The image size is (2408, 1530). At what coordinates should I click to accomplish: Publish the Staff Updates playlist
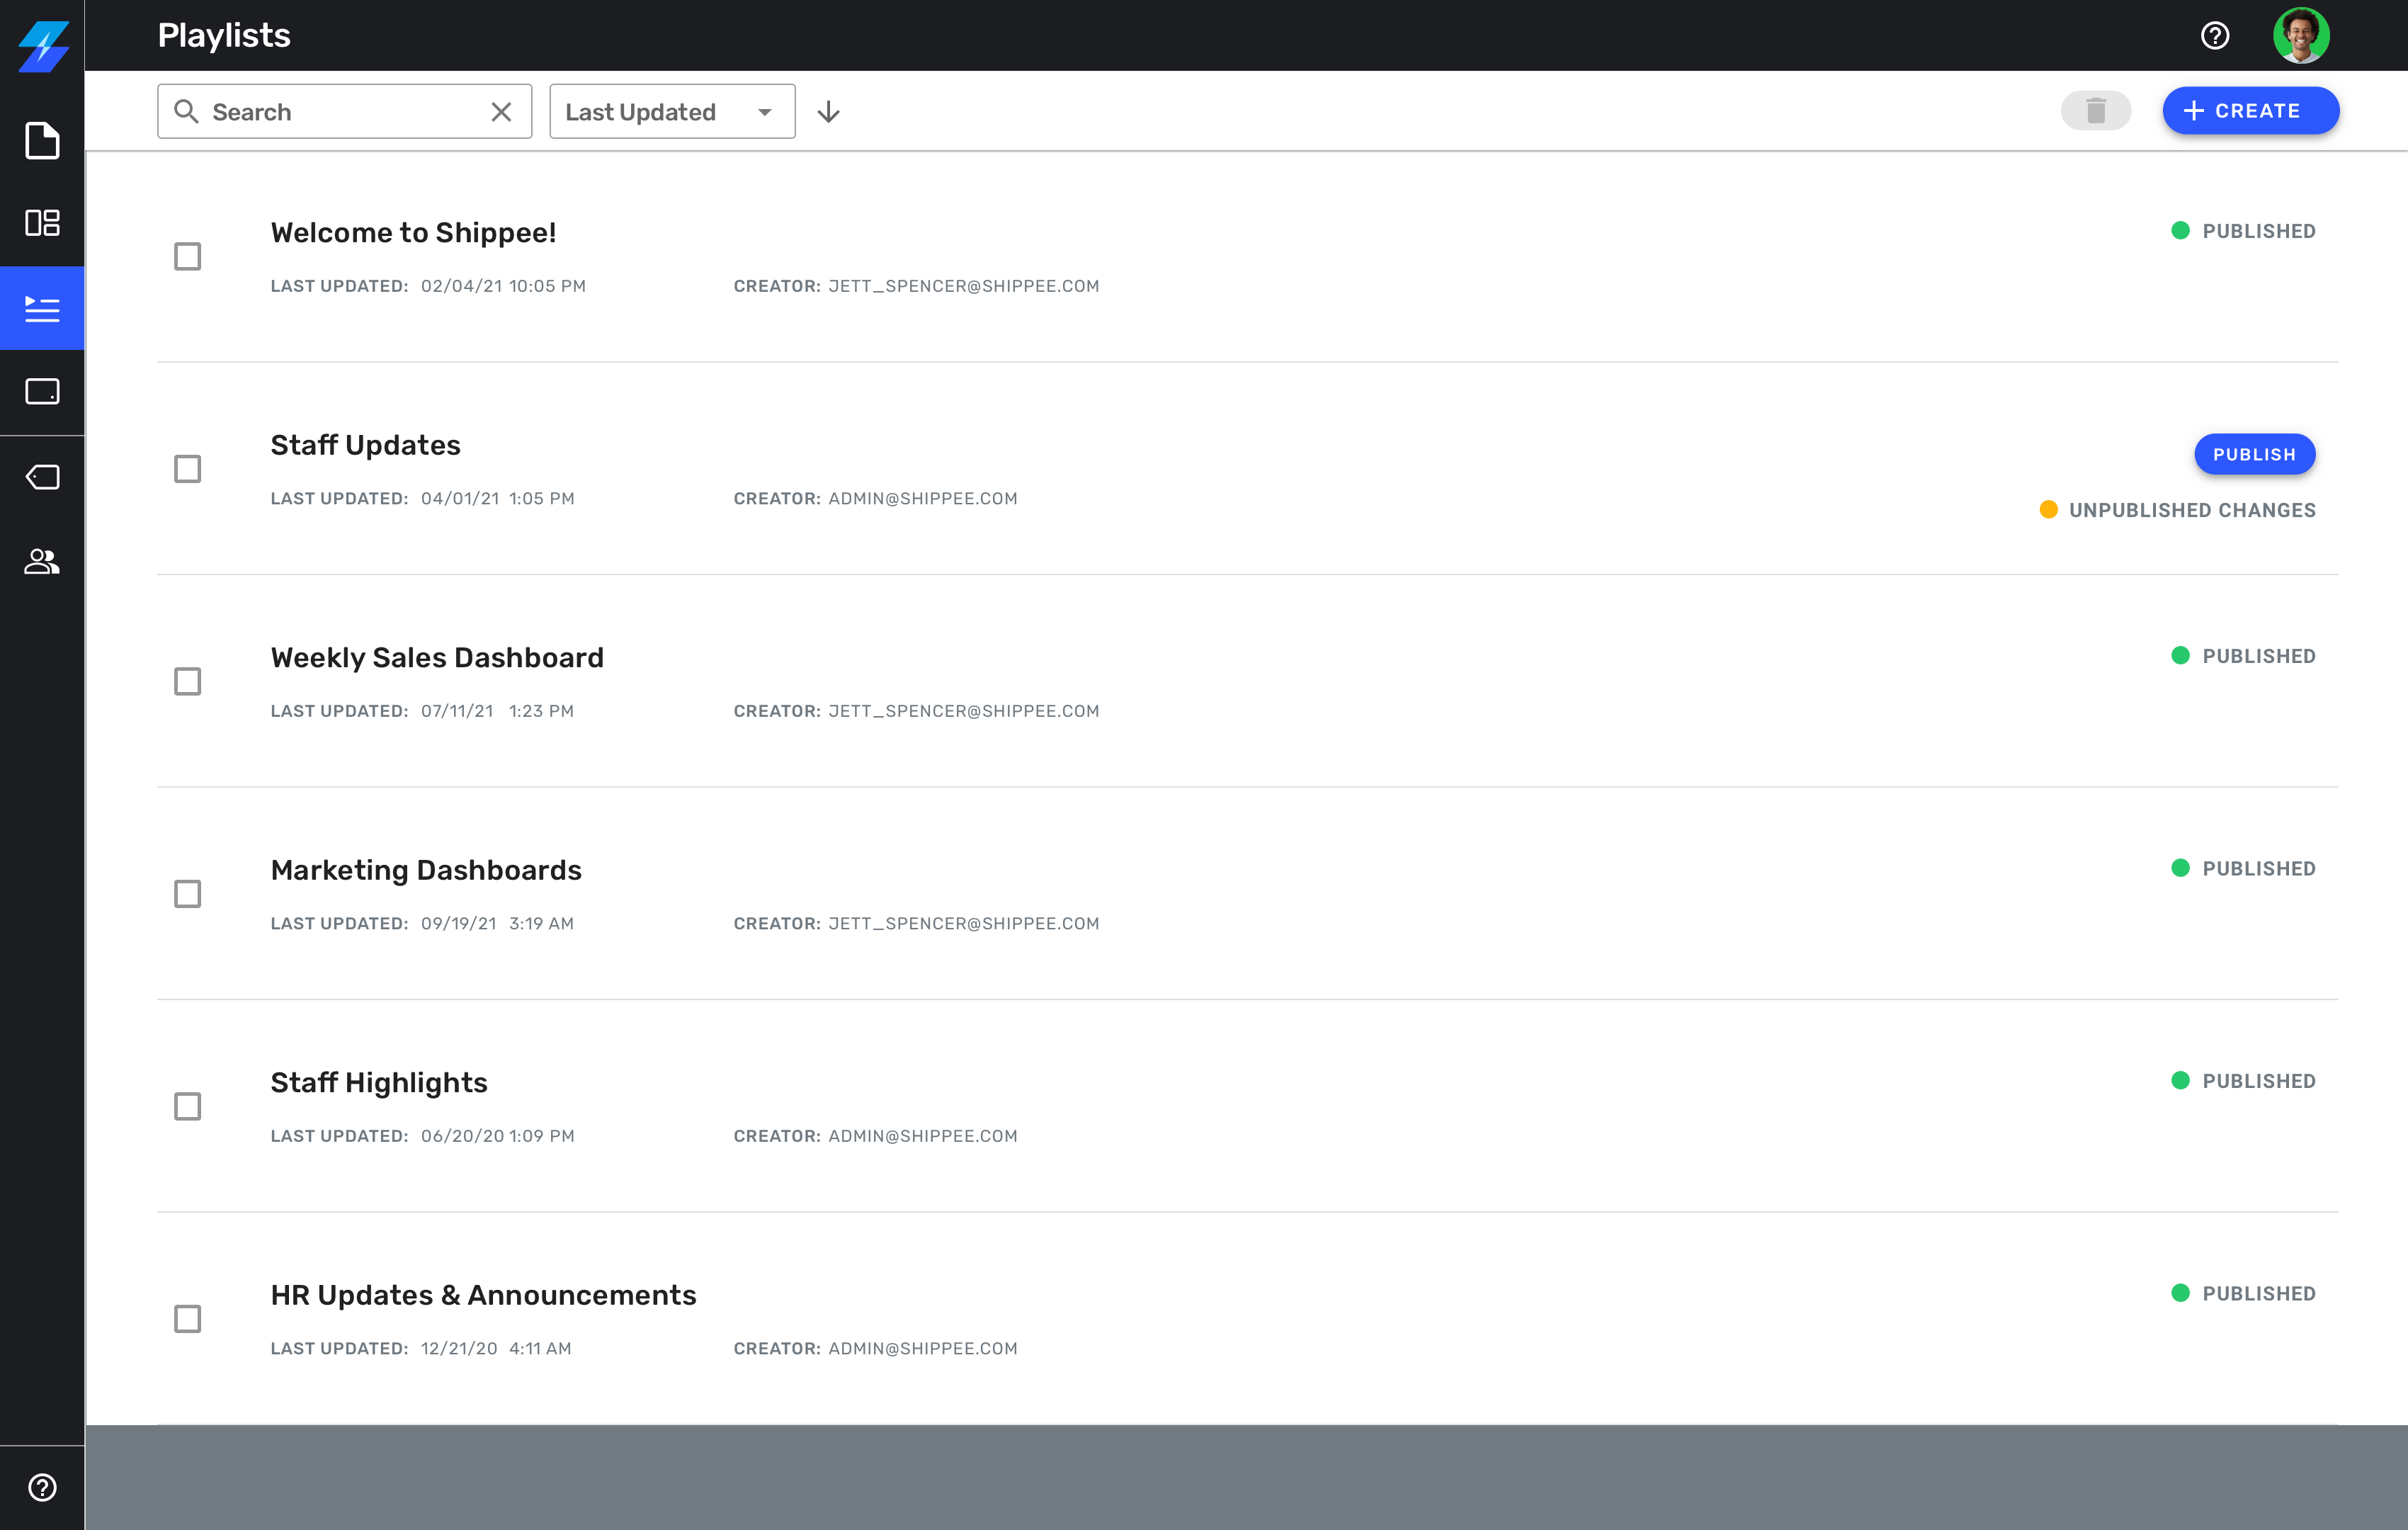coord(2254,454)
